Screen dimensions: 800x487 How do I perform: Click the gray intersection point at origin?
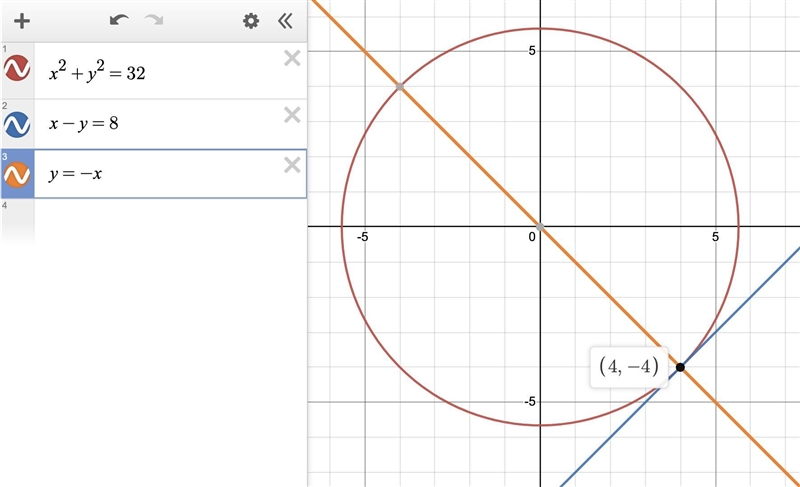[x=540, y=227]
